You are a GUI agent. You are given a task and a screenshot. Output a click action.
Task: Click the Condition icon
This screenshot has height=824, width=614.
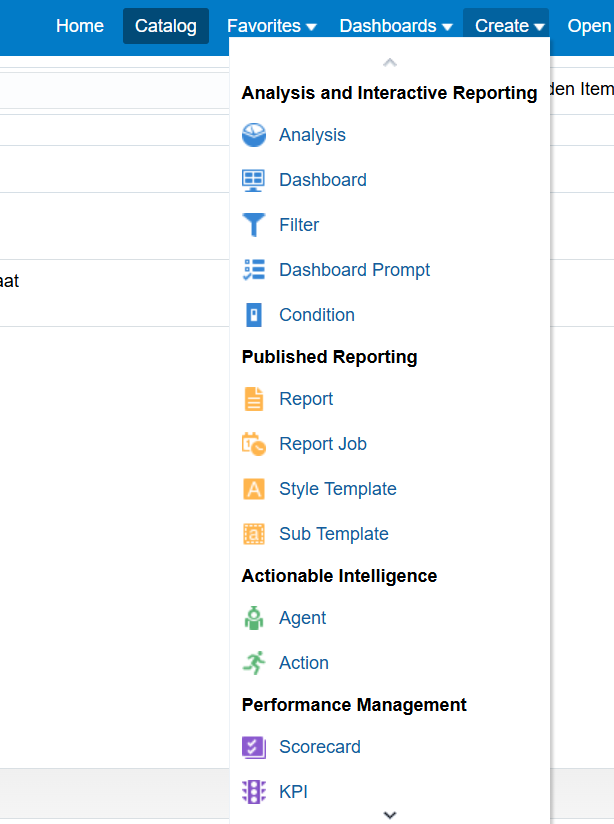(254, 315)
